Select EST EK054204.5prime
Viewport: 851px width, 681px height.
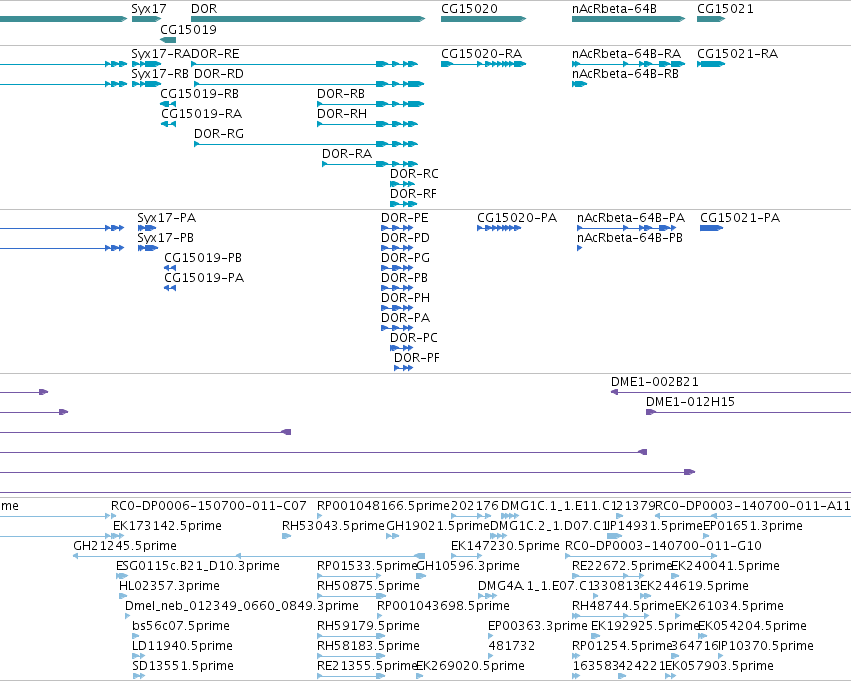701,636
